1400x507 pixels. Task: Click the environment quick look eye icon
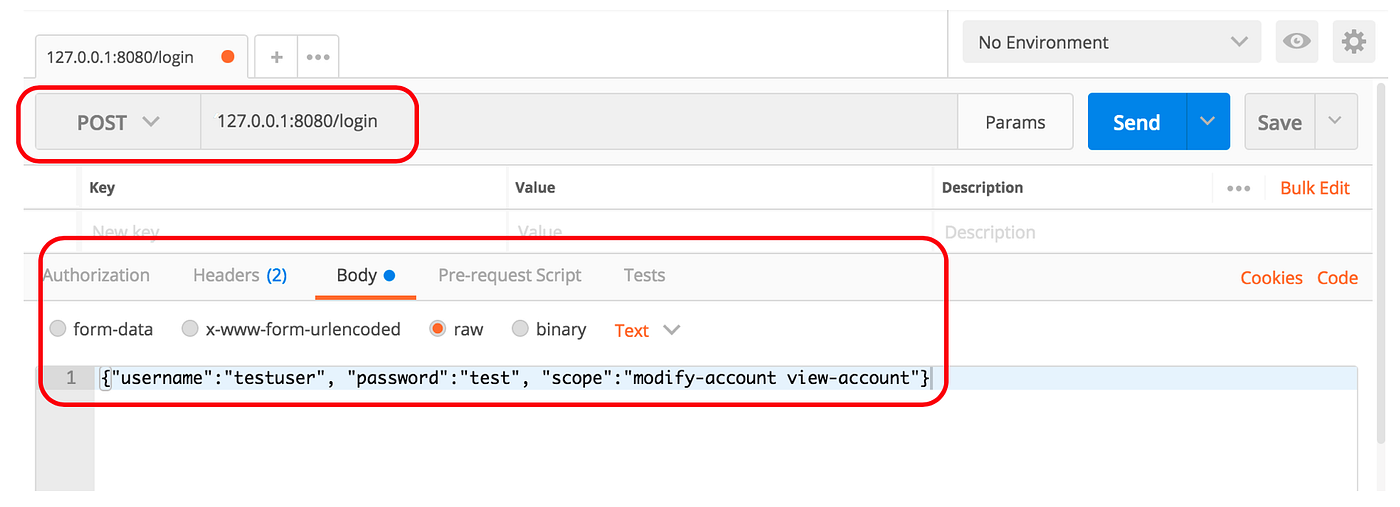(1297, 42)
